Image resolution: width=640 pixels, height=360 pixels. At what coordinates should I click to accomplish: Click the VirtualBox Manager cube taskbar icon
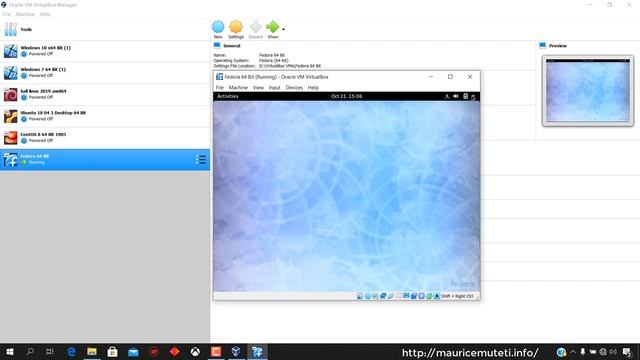236,352
